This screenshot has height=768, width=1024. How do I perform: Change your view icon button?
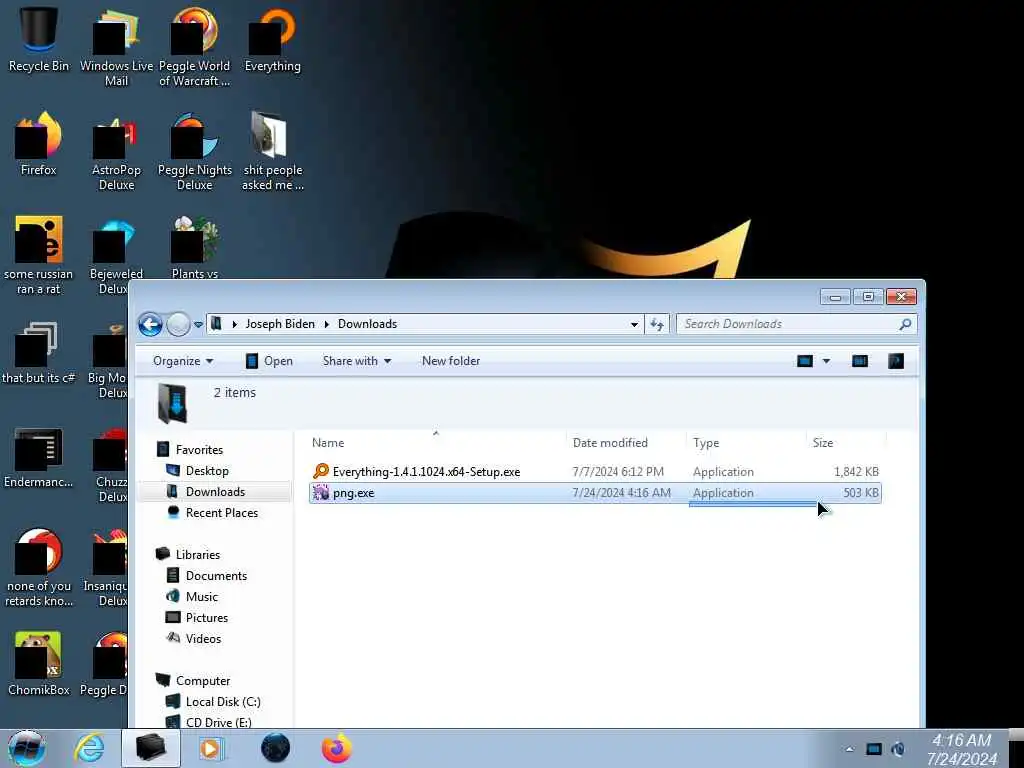(x=805, y=360)
